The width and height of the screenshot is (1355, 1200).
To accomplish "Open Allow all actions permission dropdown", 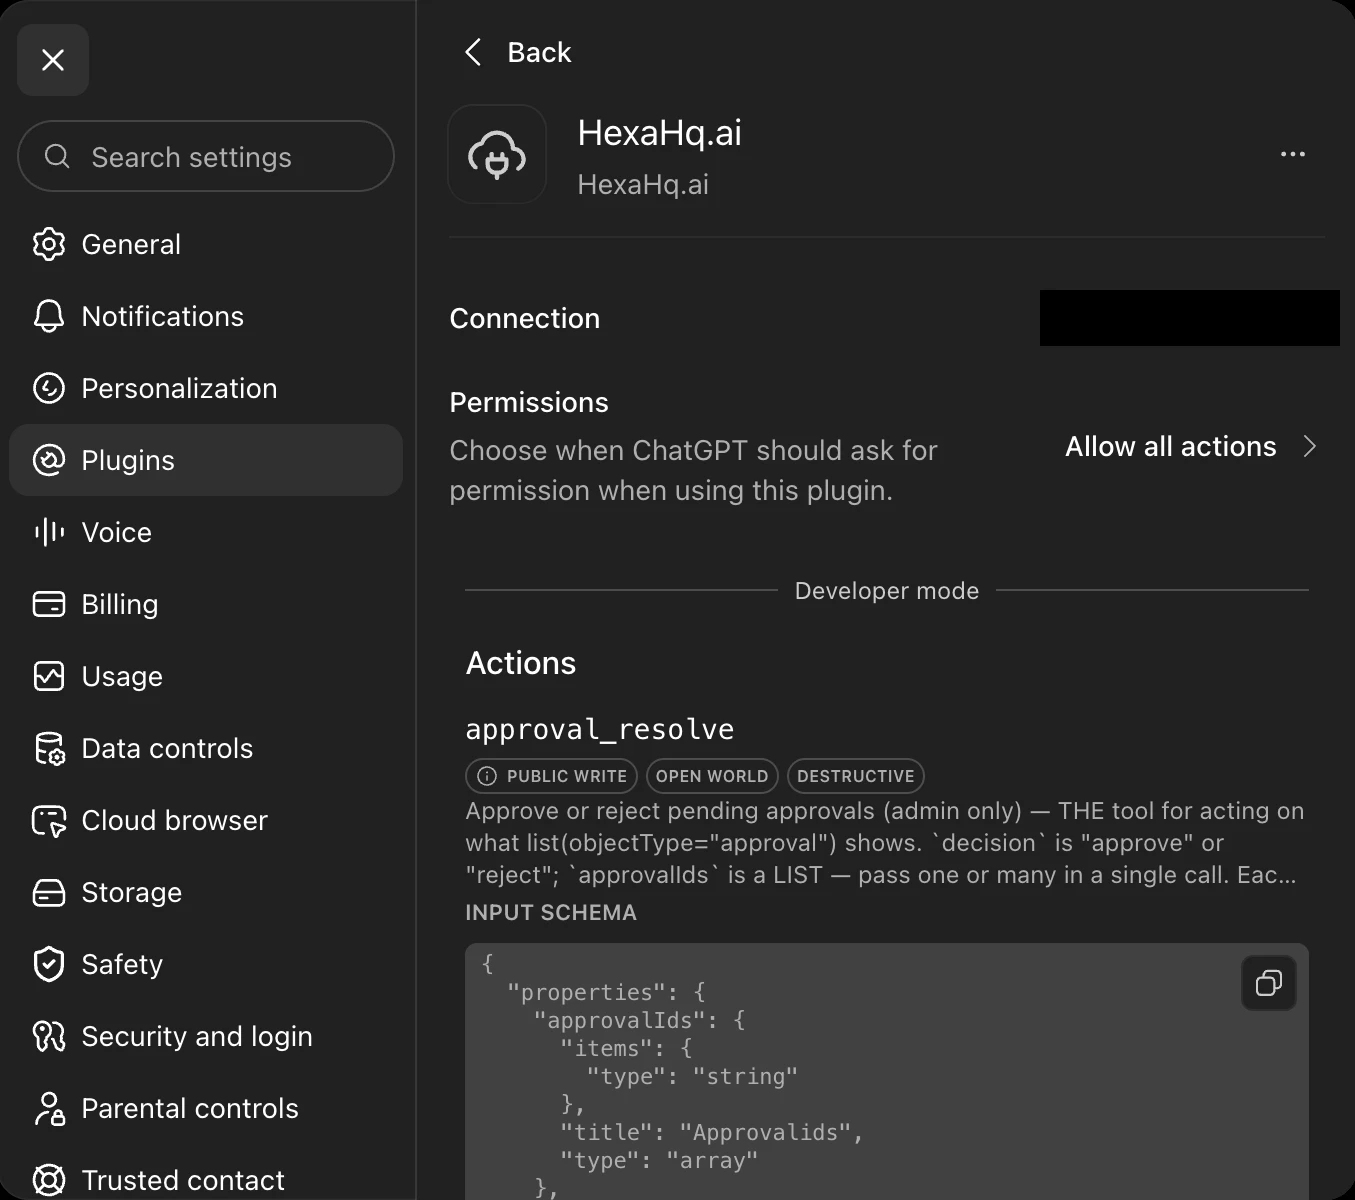I will coord(1191,446).
